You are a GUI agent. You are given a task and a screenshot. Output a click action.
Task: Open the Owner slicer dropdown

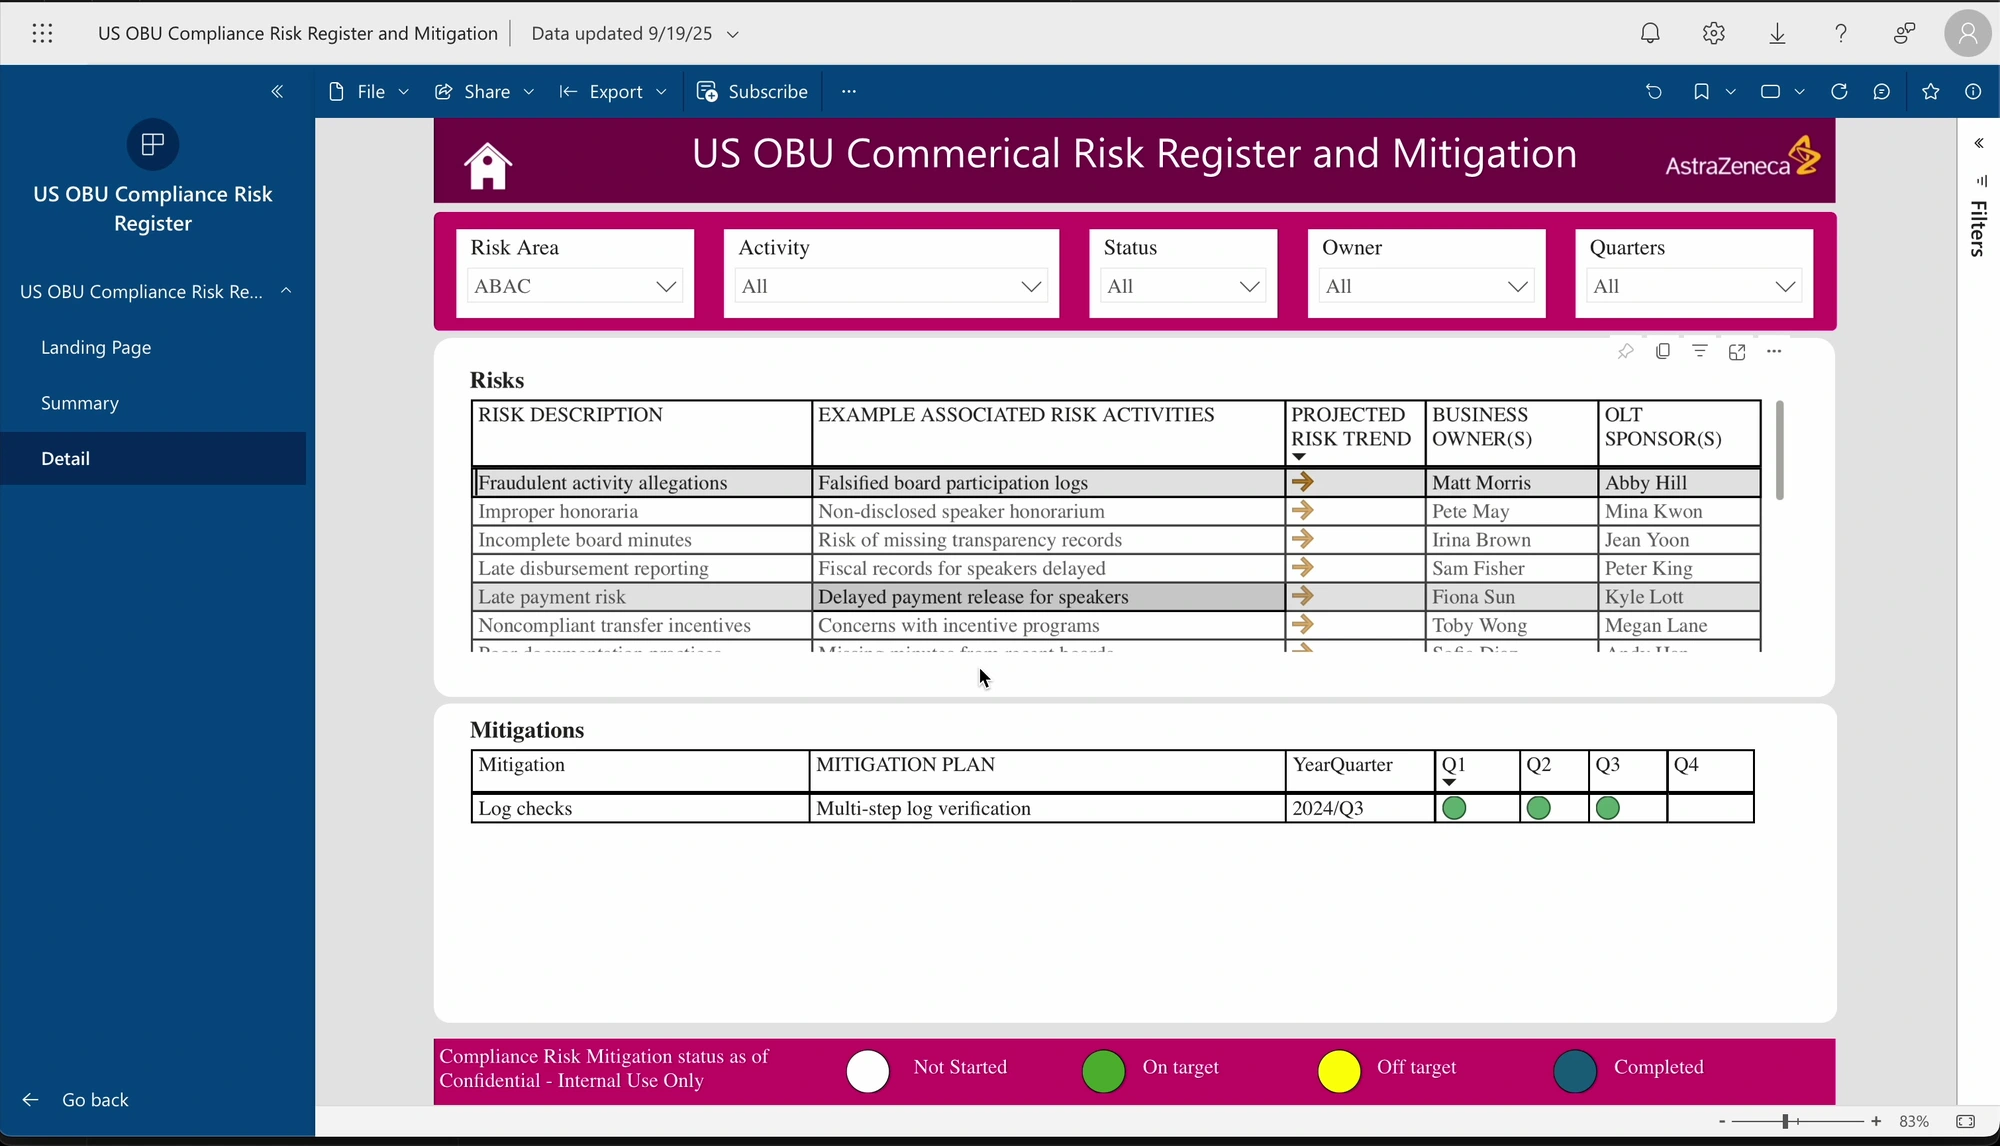(1426, 286)
